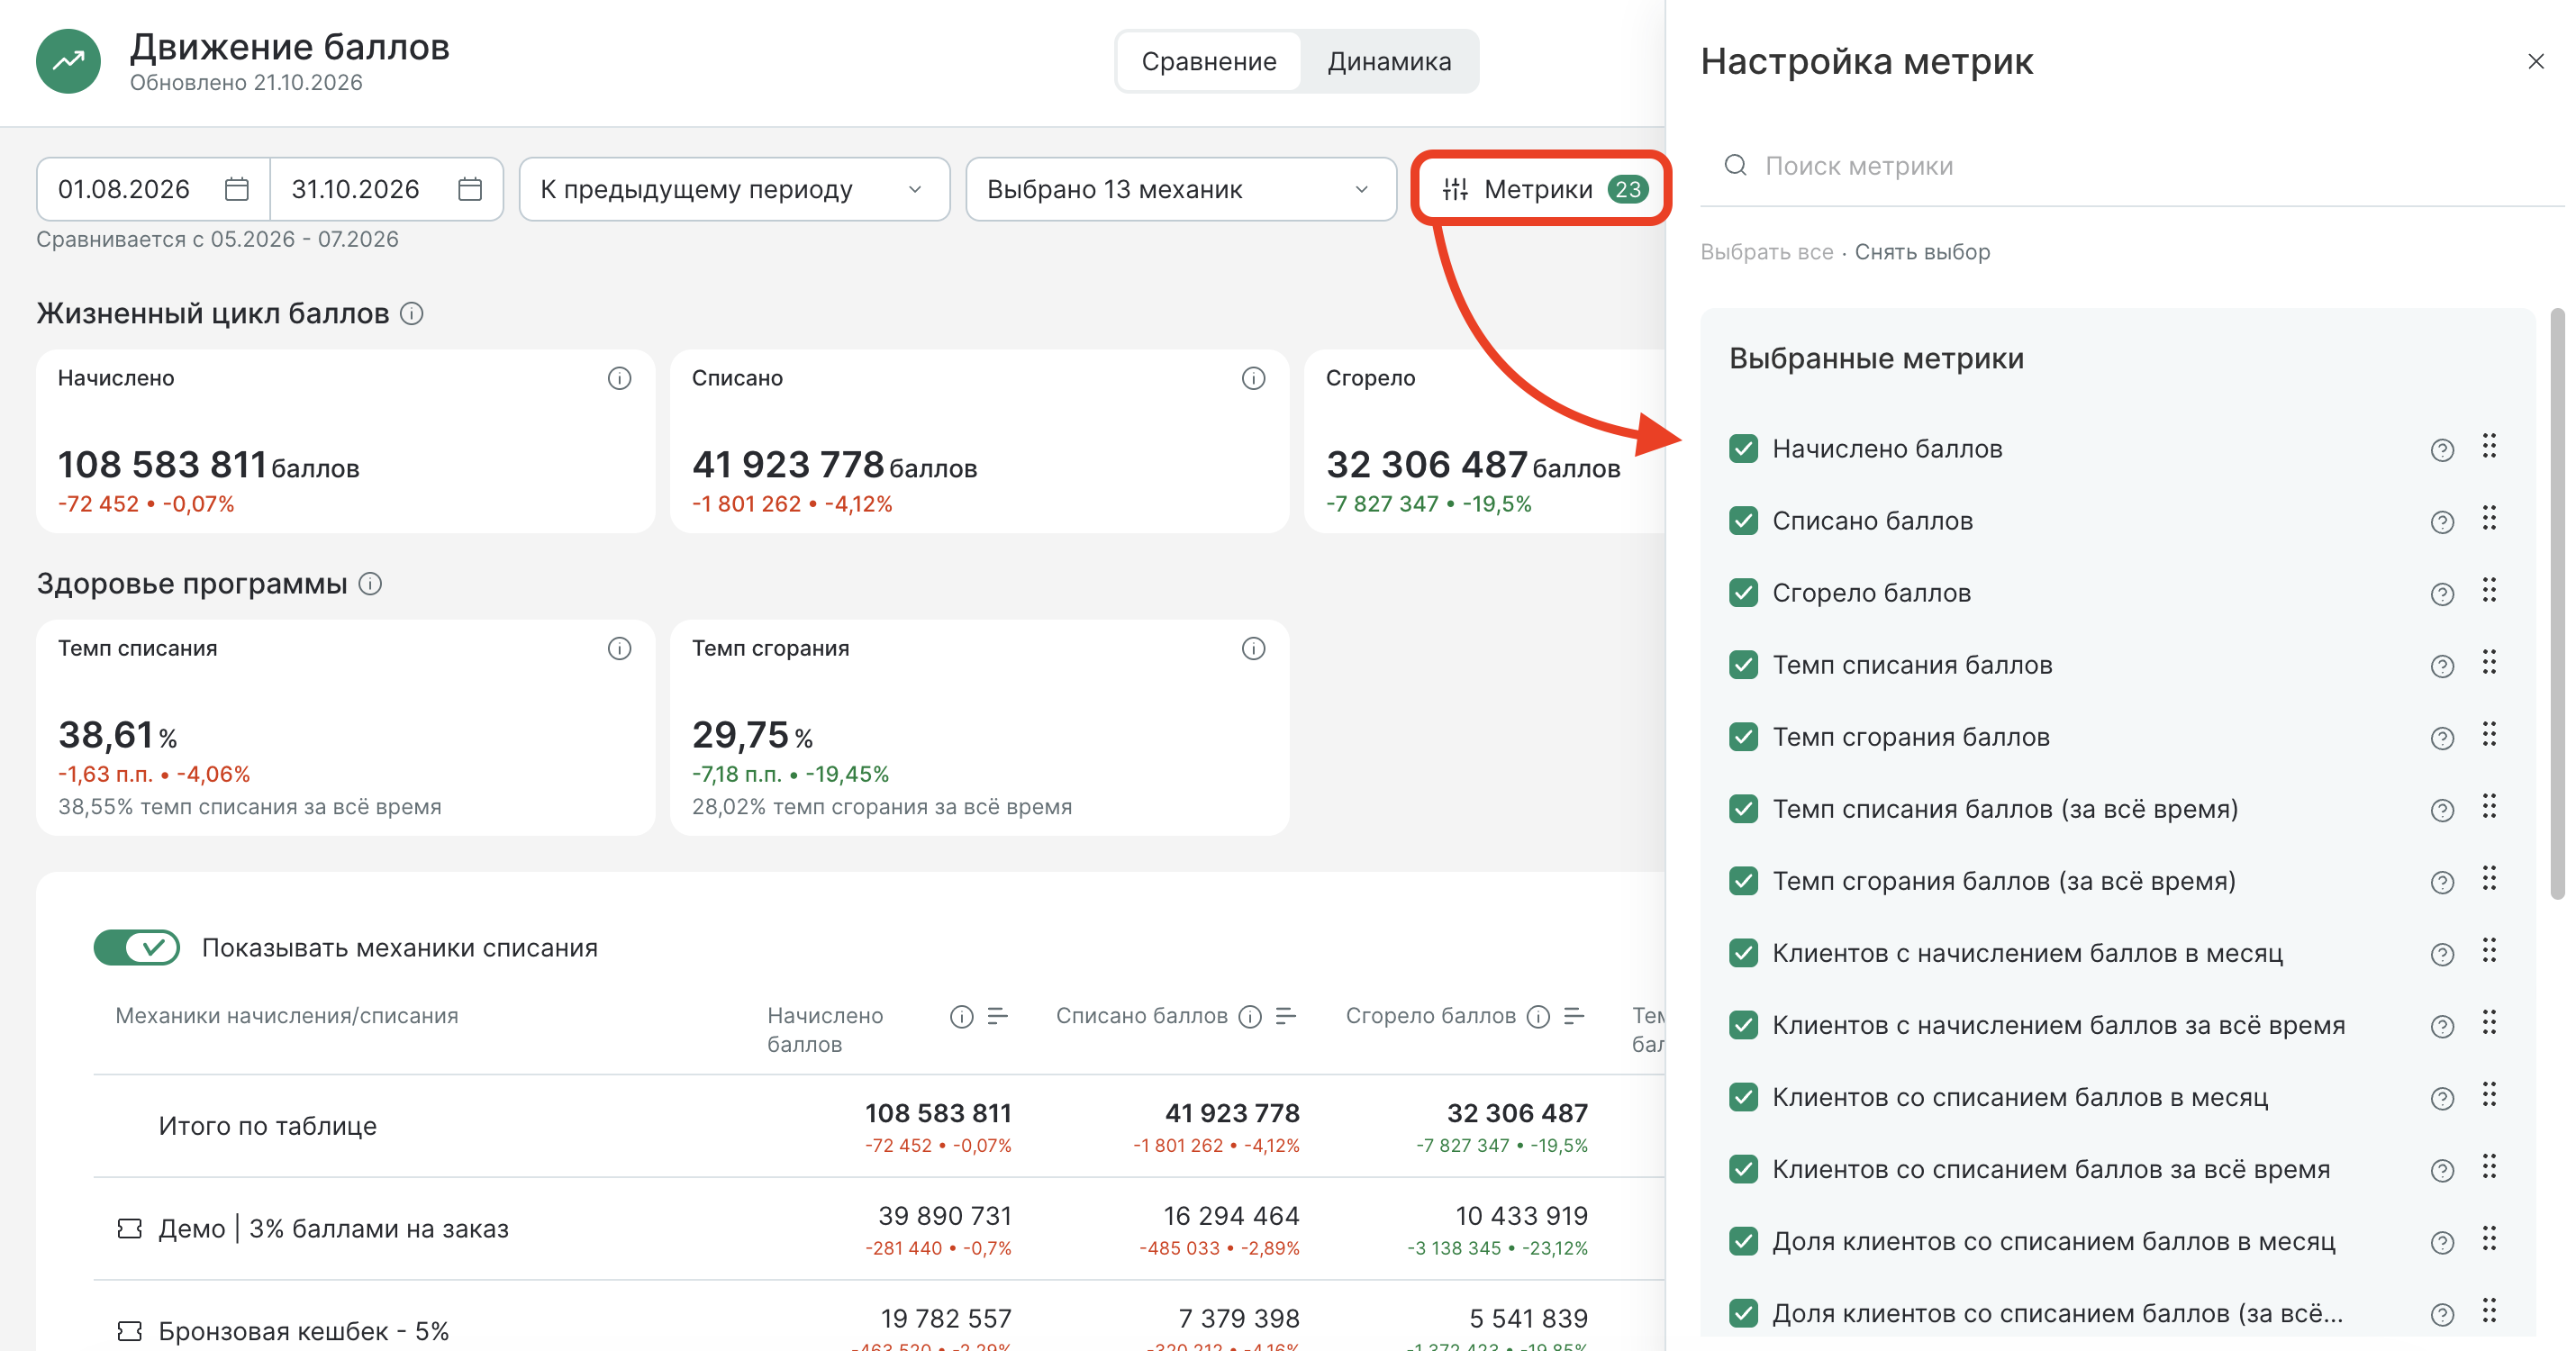Click Снять выбор link
This screenshot has width=2576, height=1351.
(x=1922, y=252)
